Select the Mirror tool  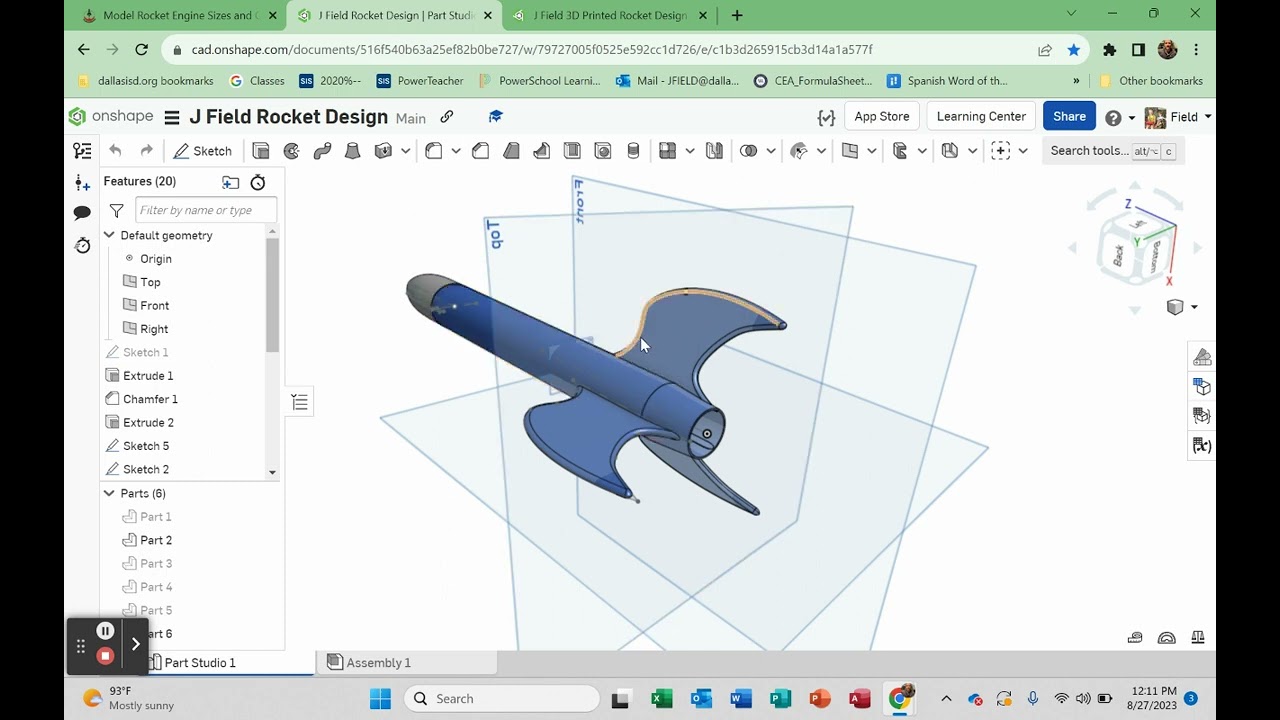[x=714, y=151]
